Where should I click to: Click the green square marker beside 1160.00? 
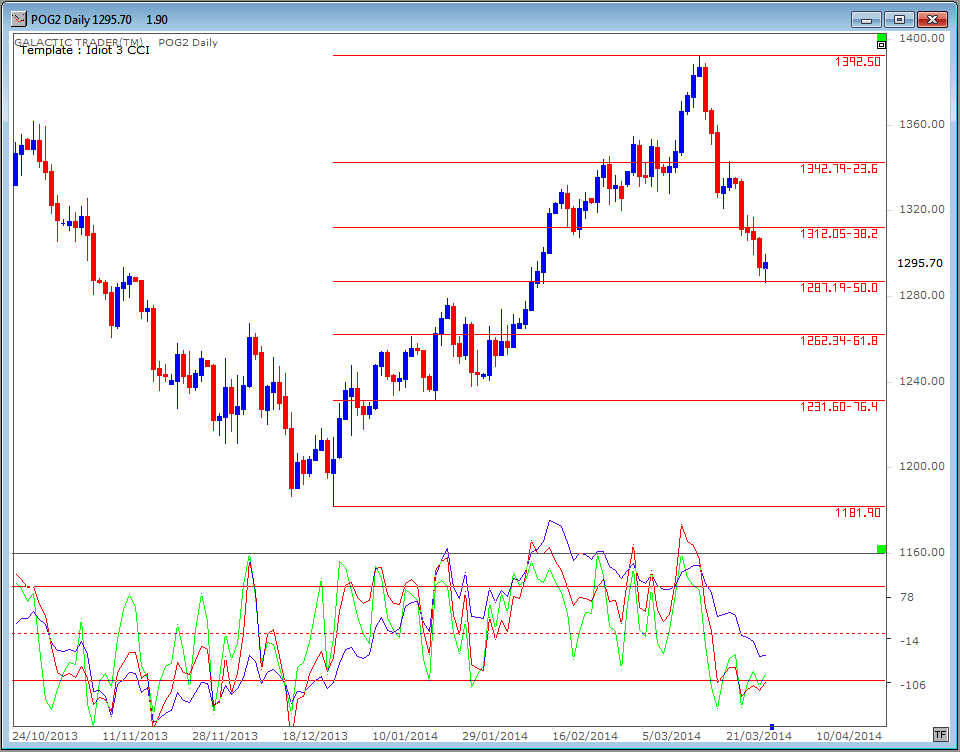(x=881, y=549)
